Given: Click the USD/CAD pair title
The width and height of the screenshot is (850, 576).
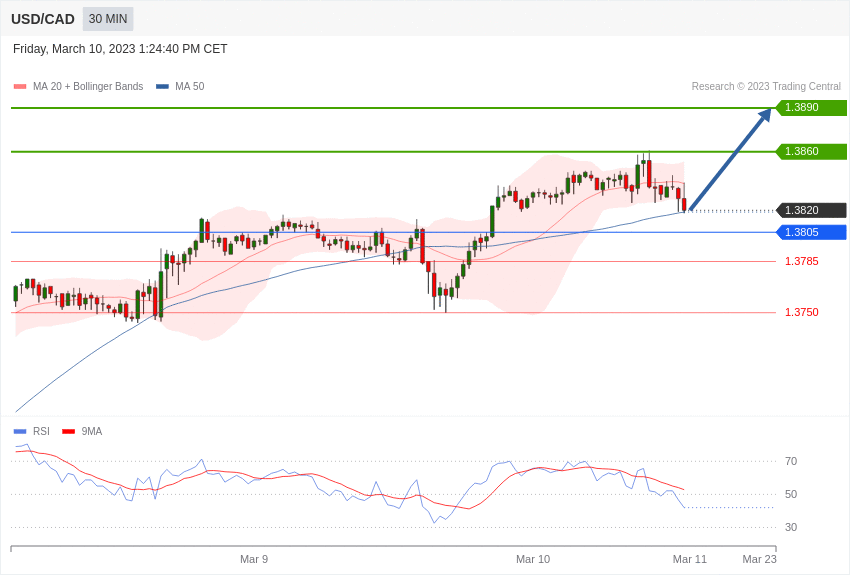Looking at the screenshot, I should pyautogui.click(x=43, y=19).
